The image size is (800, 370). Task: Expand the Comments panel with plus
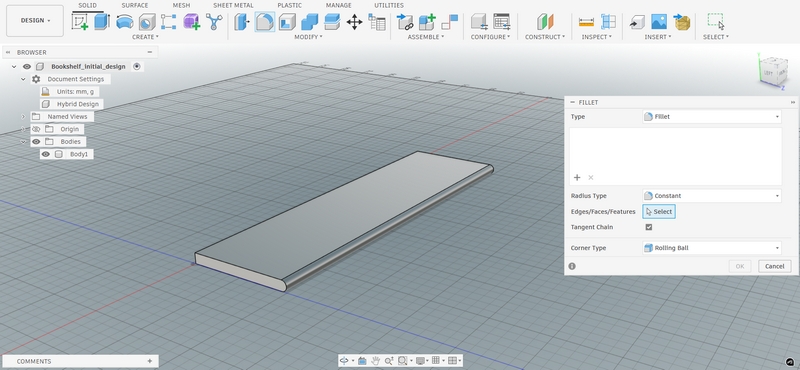click(x=149, y=361)
